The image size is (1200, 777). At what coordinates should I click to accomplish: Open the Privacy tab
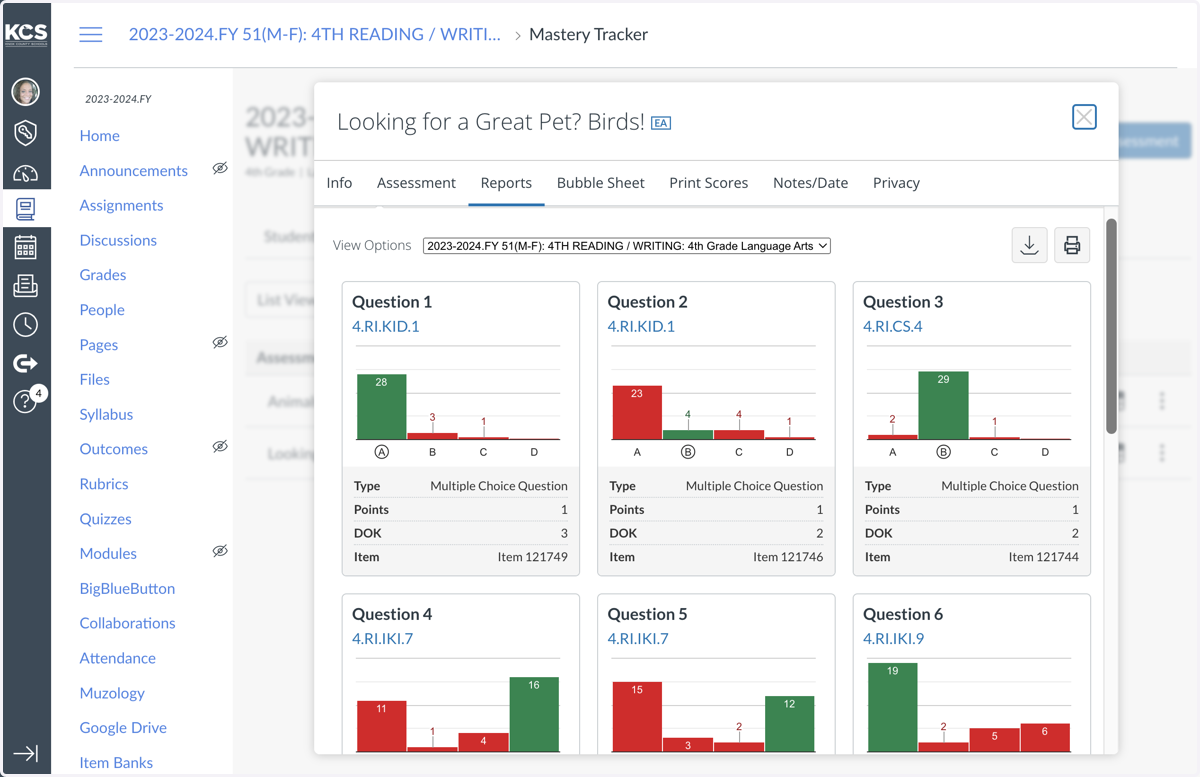coord(896,183)
